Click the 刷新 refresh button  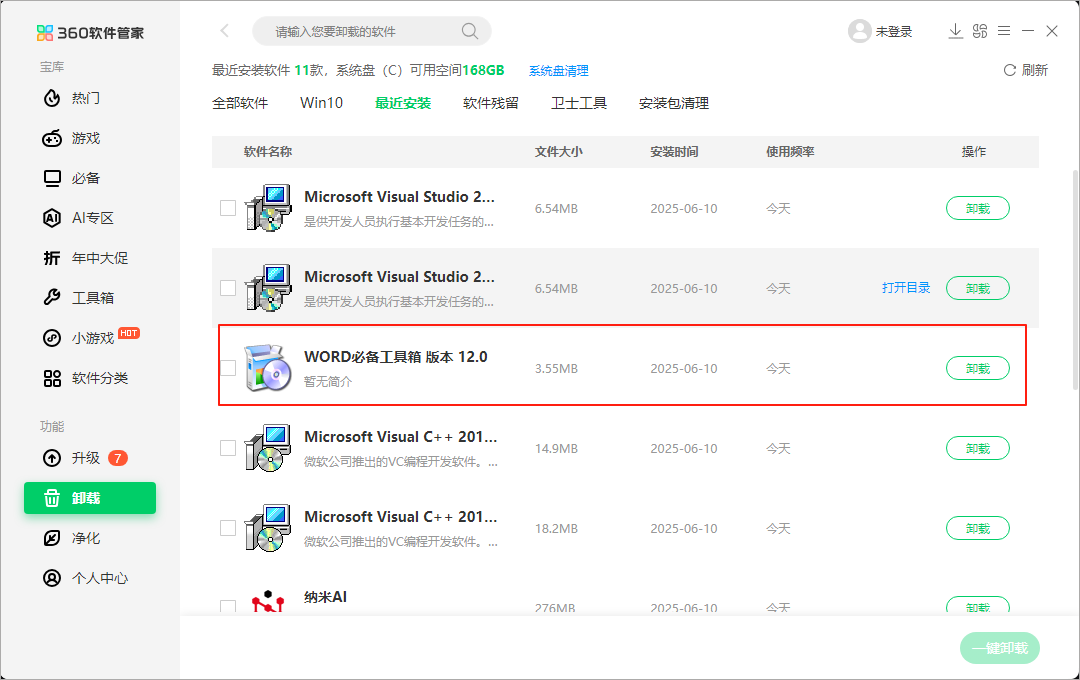[x=1026, y=70]
